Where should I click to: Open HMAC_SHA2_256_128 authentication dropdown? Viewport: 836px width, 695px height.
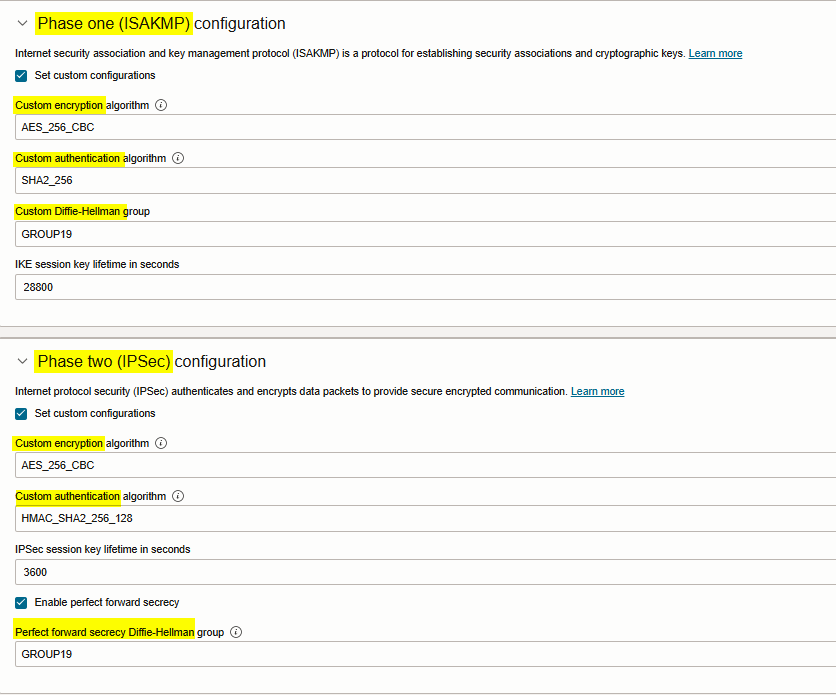click(x=425, y=519)
